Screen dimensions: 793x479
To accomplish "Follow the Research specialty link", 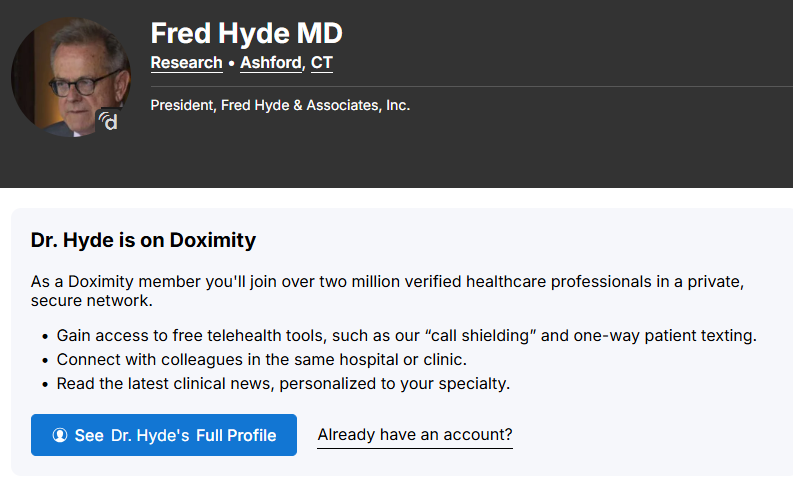I will coord(186,63).
